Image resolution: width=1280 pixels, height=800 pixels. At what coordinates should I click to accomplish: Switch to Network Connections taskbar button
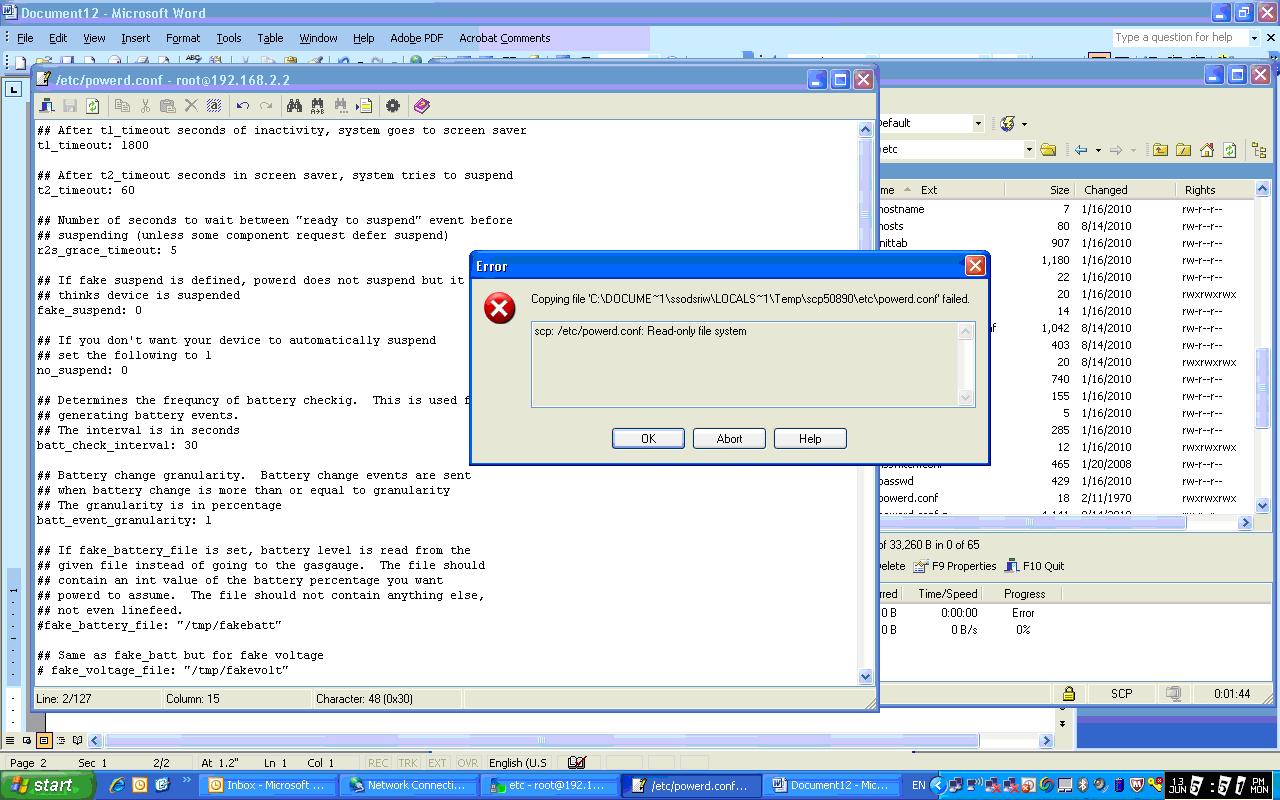coord(409,785)
